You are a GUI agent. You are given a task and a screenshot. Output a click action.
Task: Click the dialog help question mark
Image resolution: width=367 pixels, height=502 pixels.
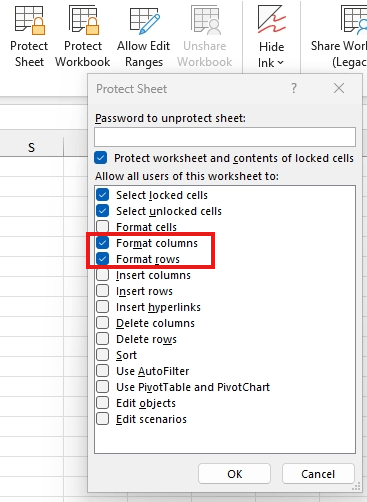pos(294,88)
